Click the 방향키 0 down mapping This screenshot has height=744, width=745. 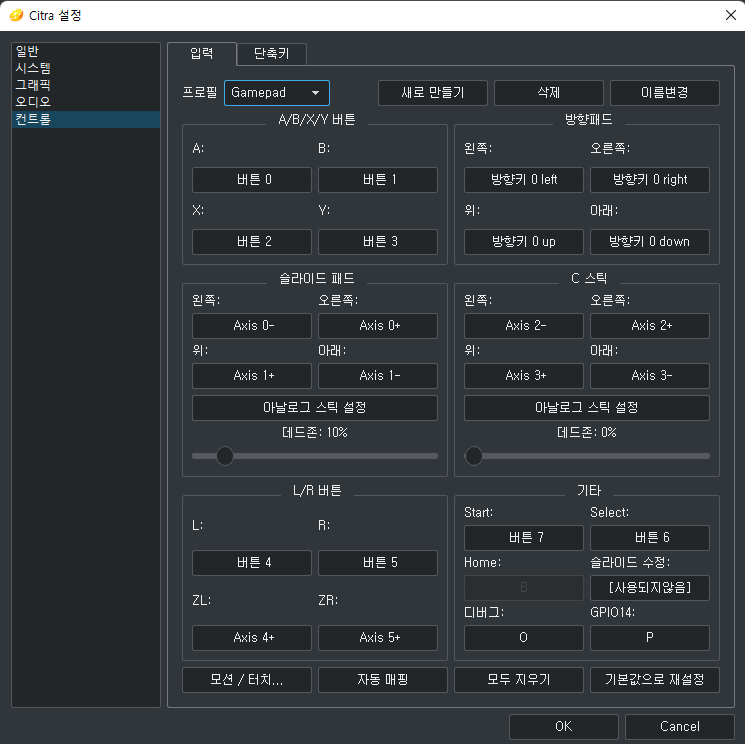coord(649,242)
